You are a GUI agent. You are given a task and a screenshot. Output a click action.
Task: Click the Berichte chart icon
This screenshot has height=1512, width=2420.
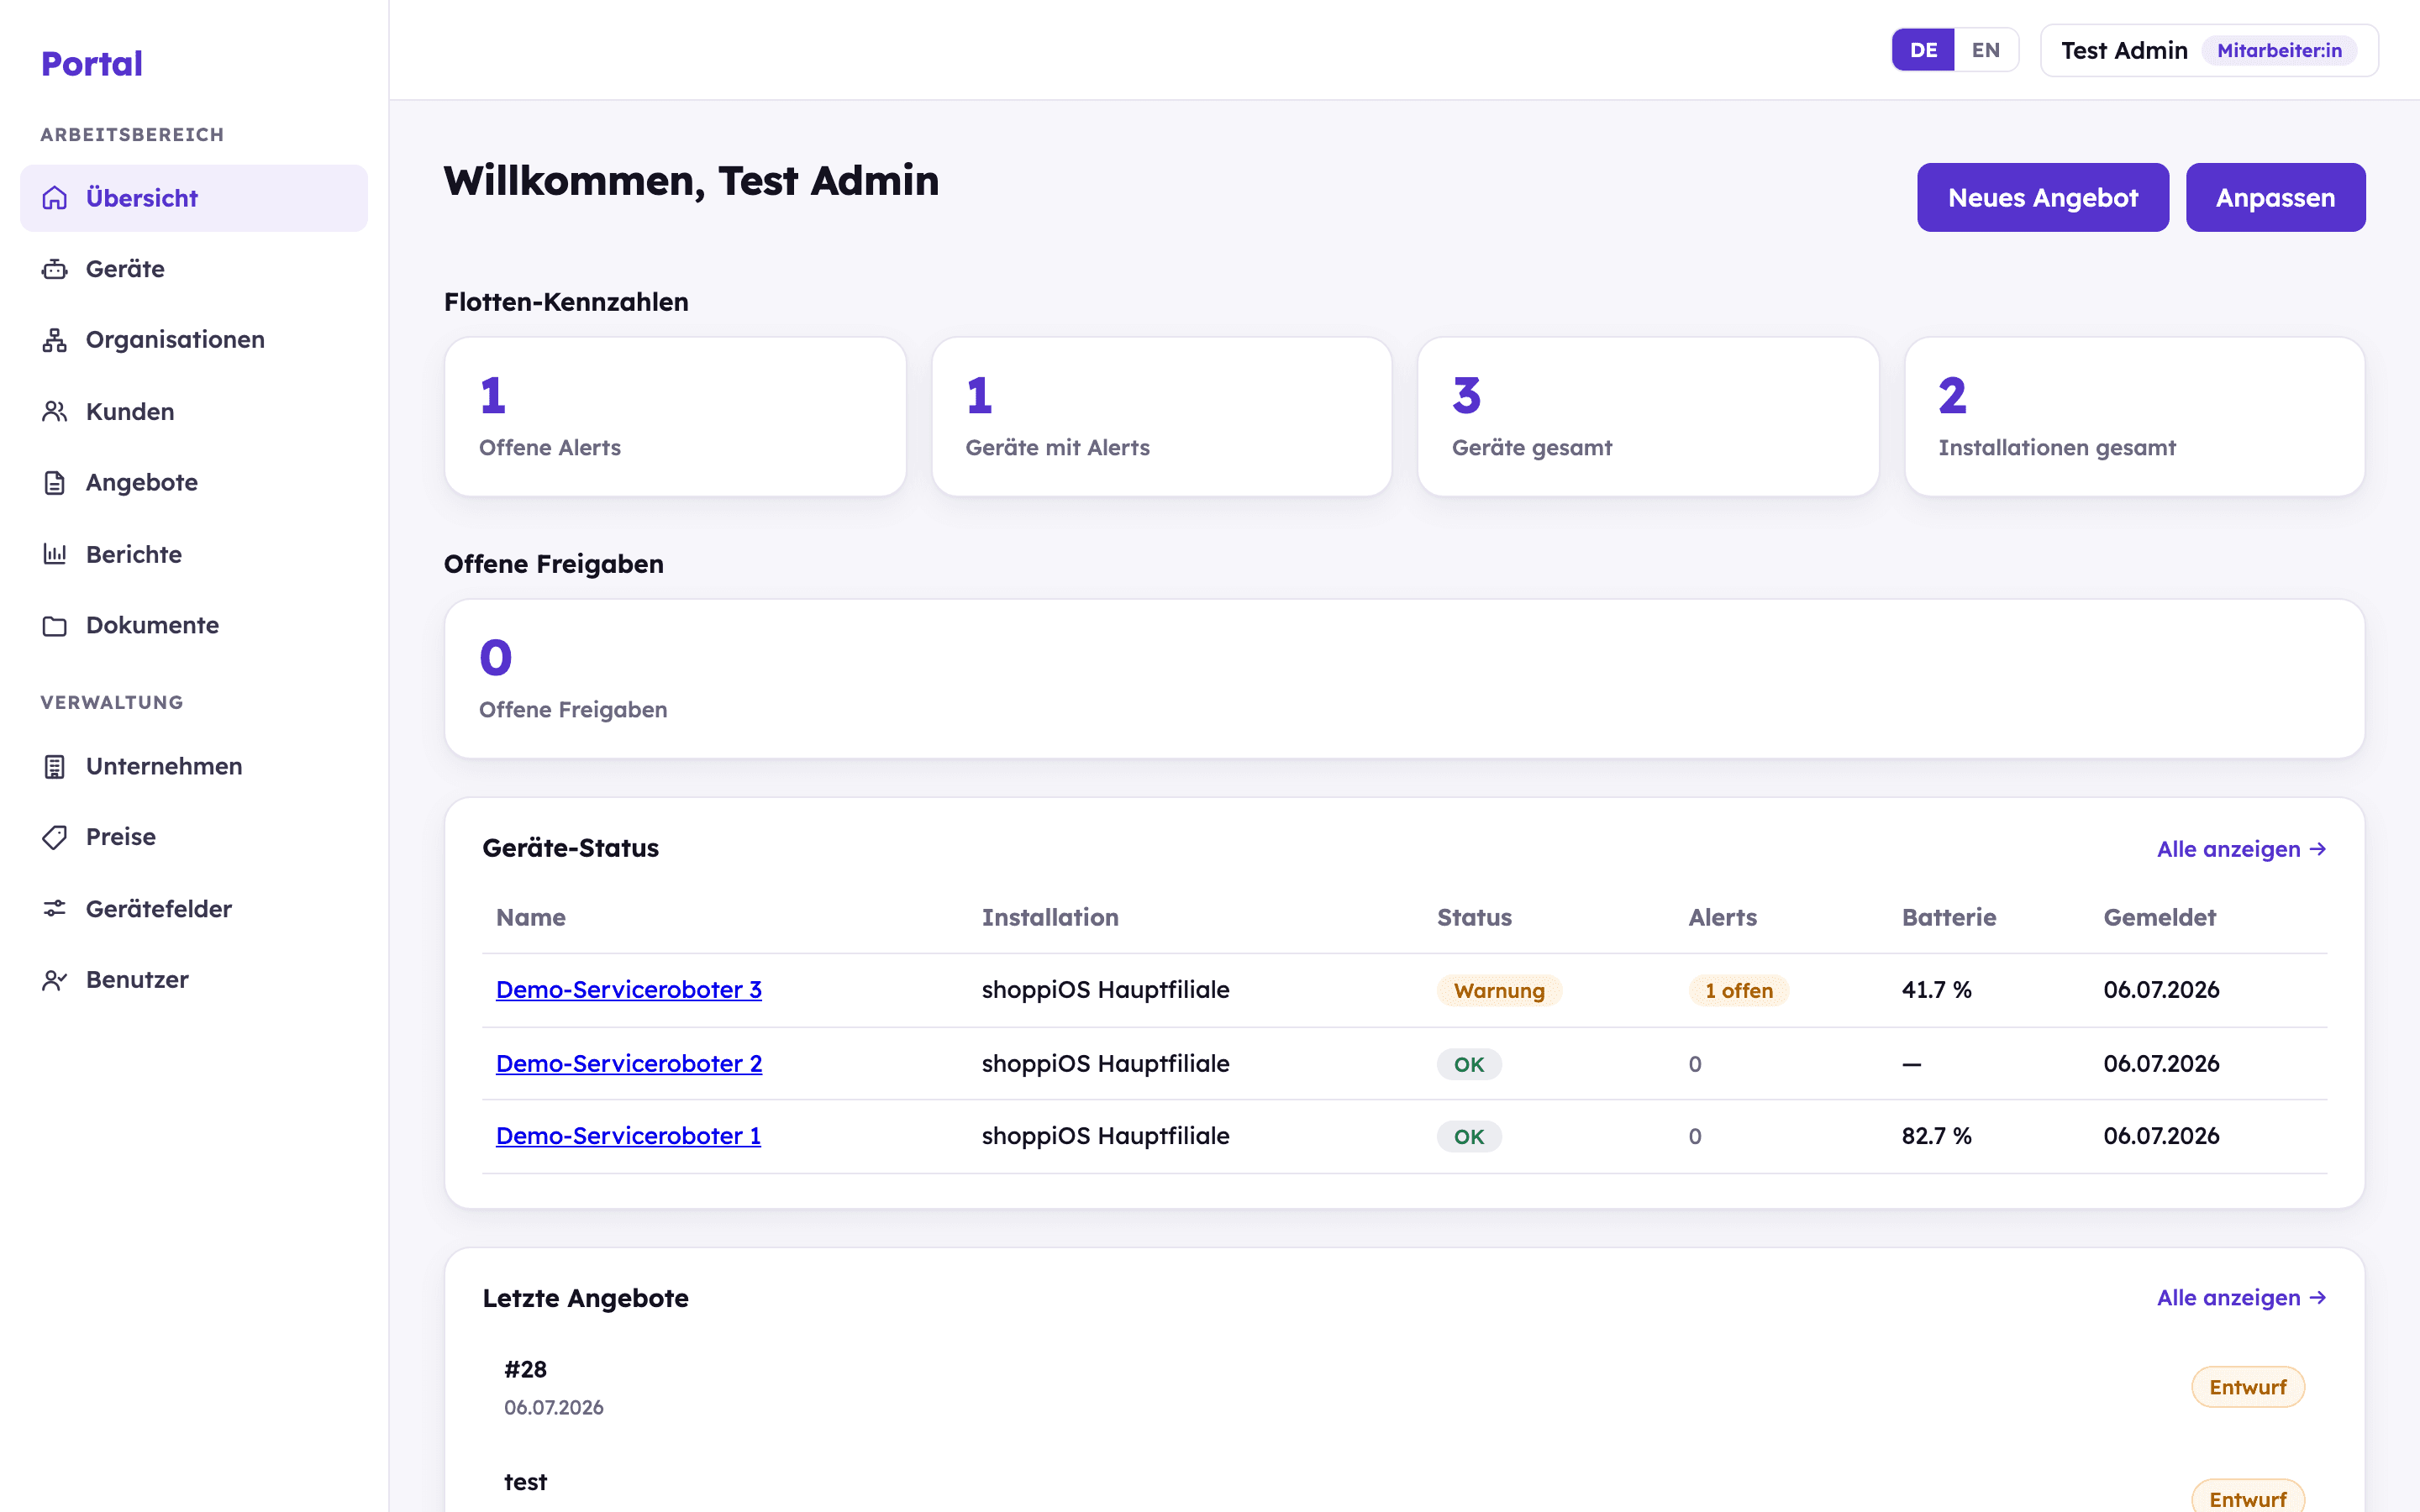(55, 554)
